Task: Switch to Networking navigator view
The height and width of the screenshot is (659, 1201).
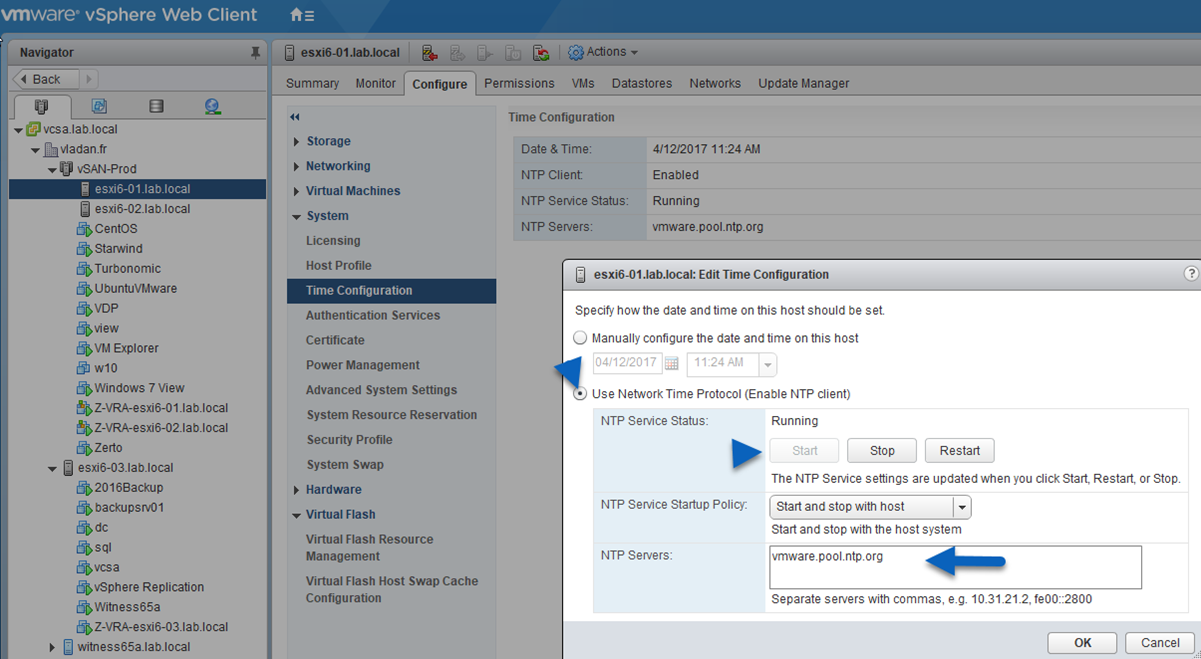Action: [x=212, y=106]
